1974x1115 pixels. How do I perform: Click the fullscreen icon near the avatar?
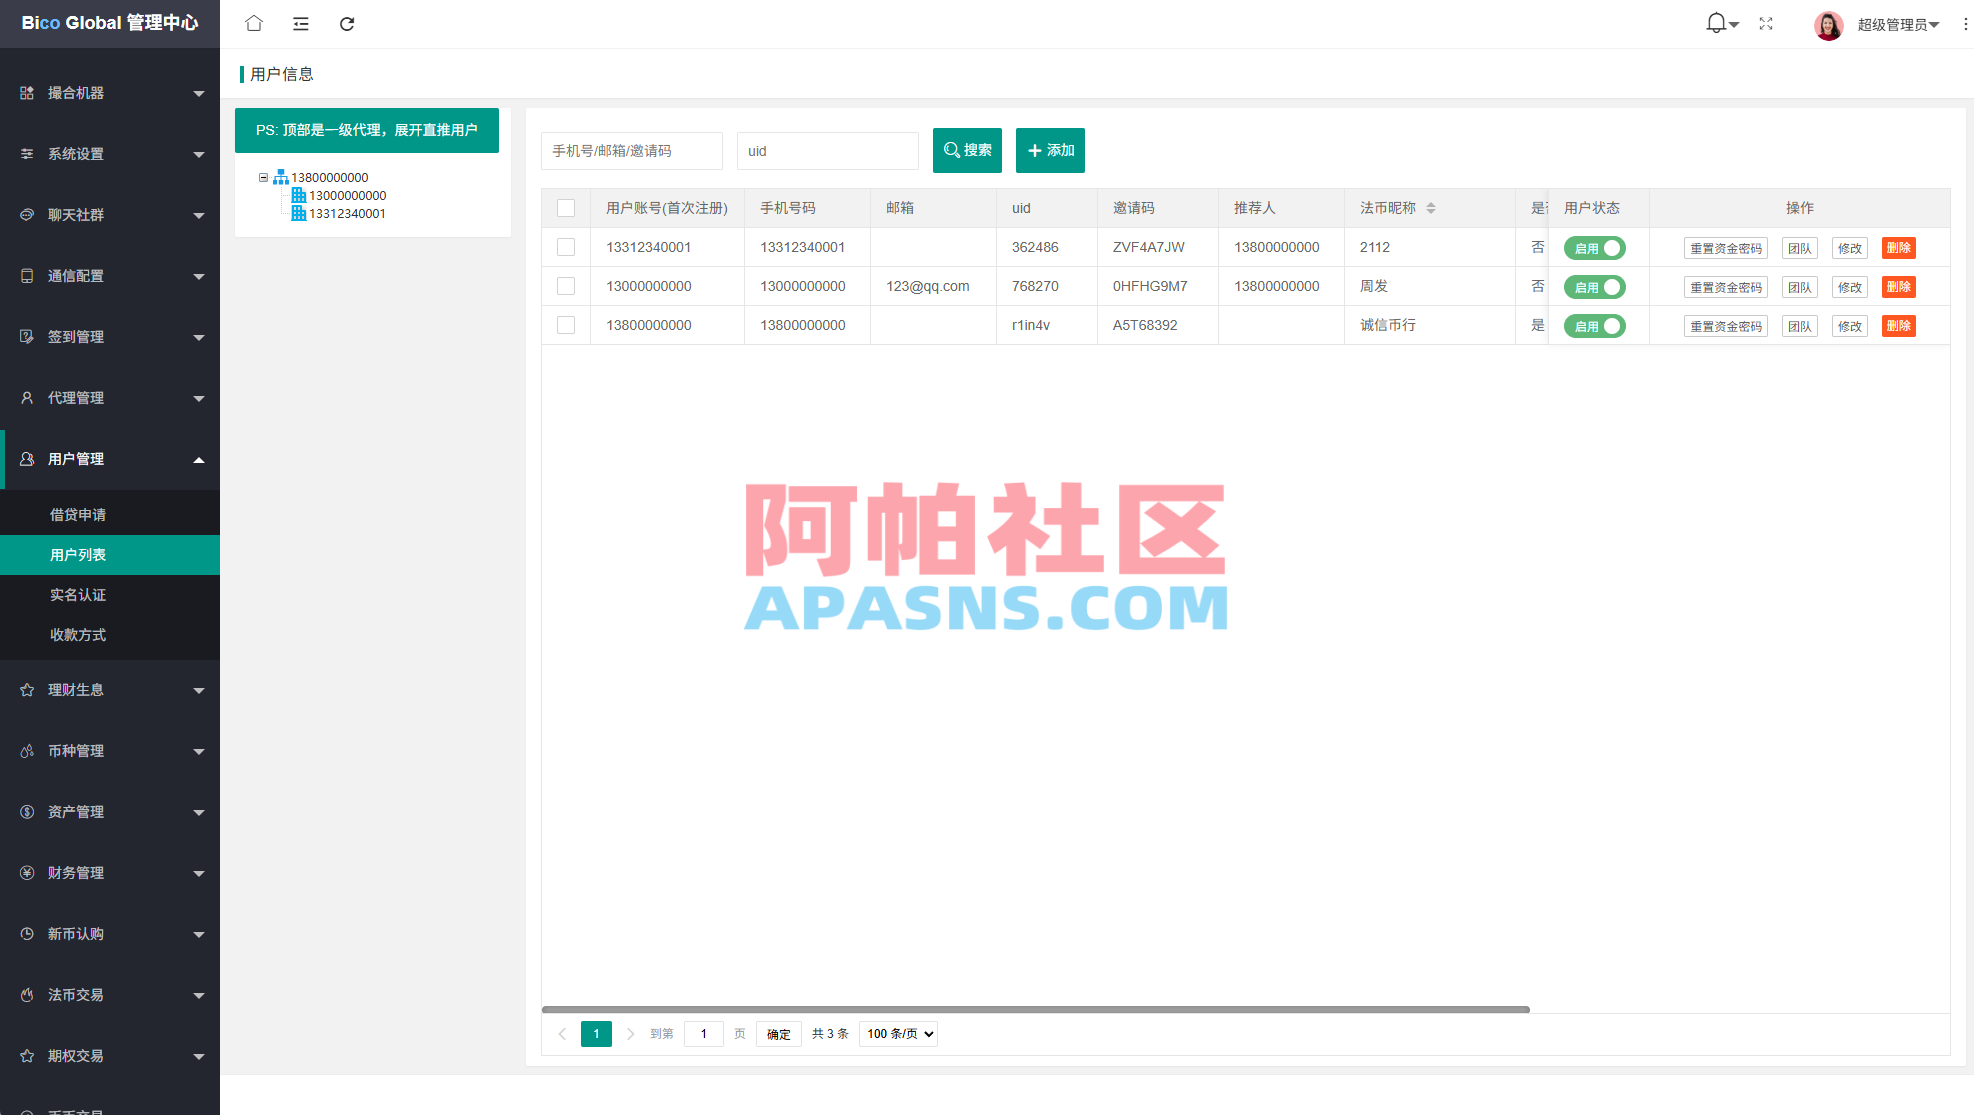pyautogui.click(x=1766, y=23)
